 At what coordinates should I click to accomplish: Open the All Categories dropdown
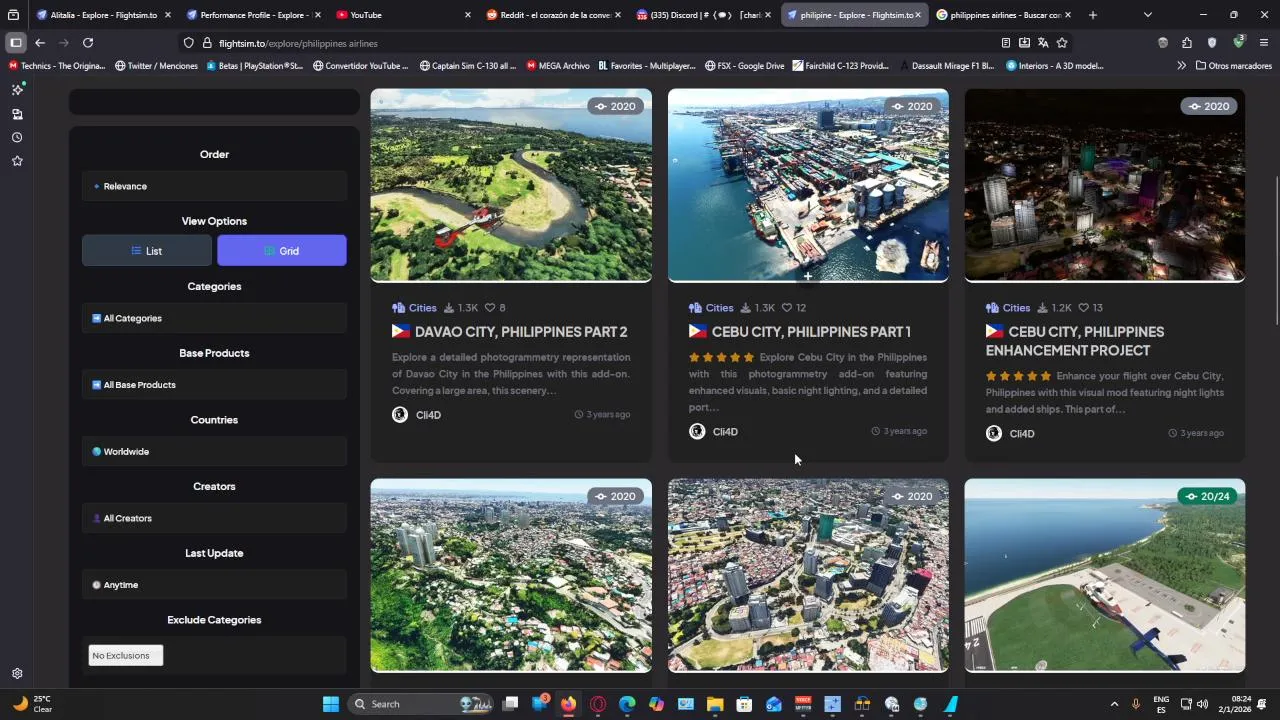(214, 318)
